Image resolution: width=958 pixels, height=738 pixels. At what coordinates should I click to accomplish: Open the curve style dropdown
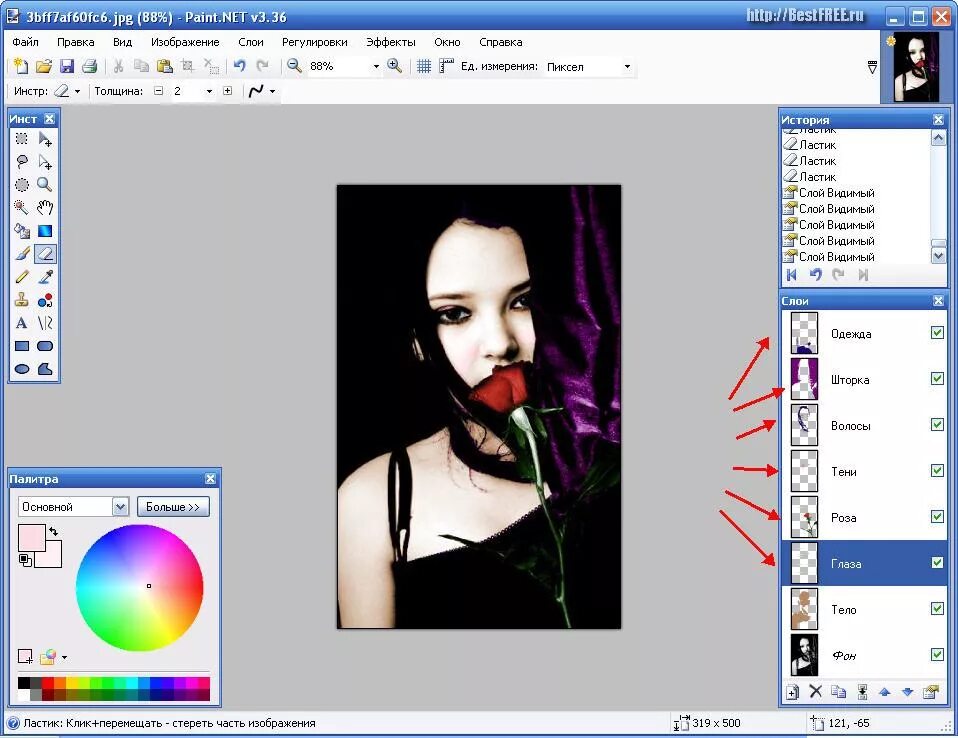272,92
